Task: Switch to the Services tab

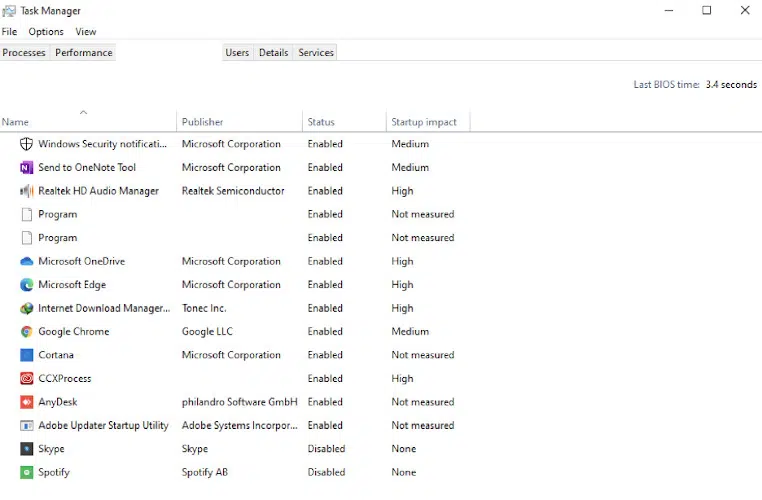Action: [x=316, y=53]
